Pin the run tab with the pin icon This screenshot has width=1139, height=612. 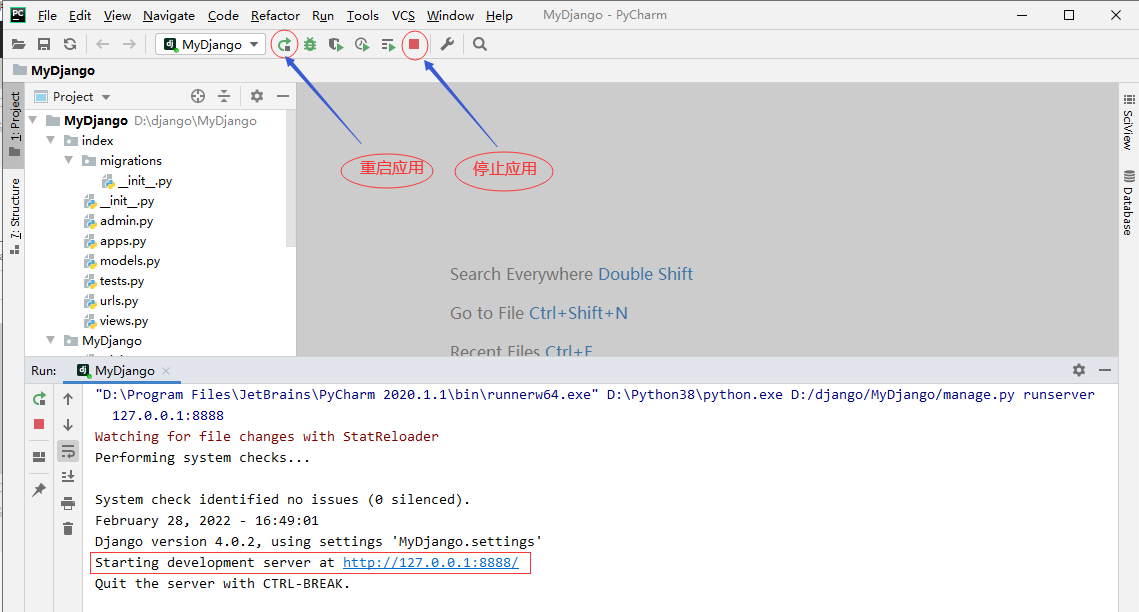(39, 489)
